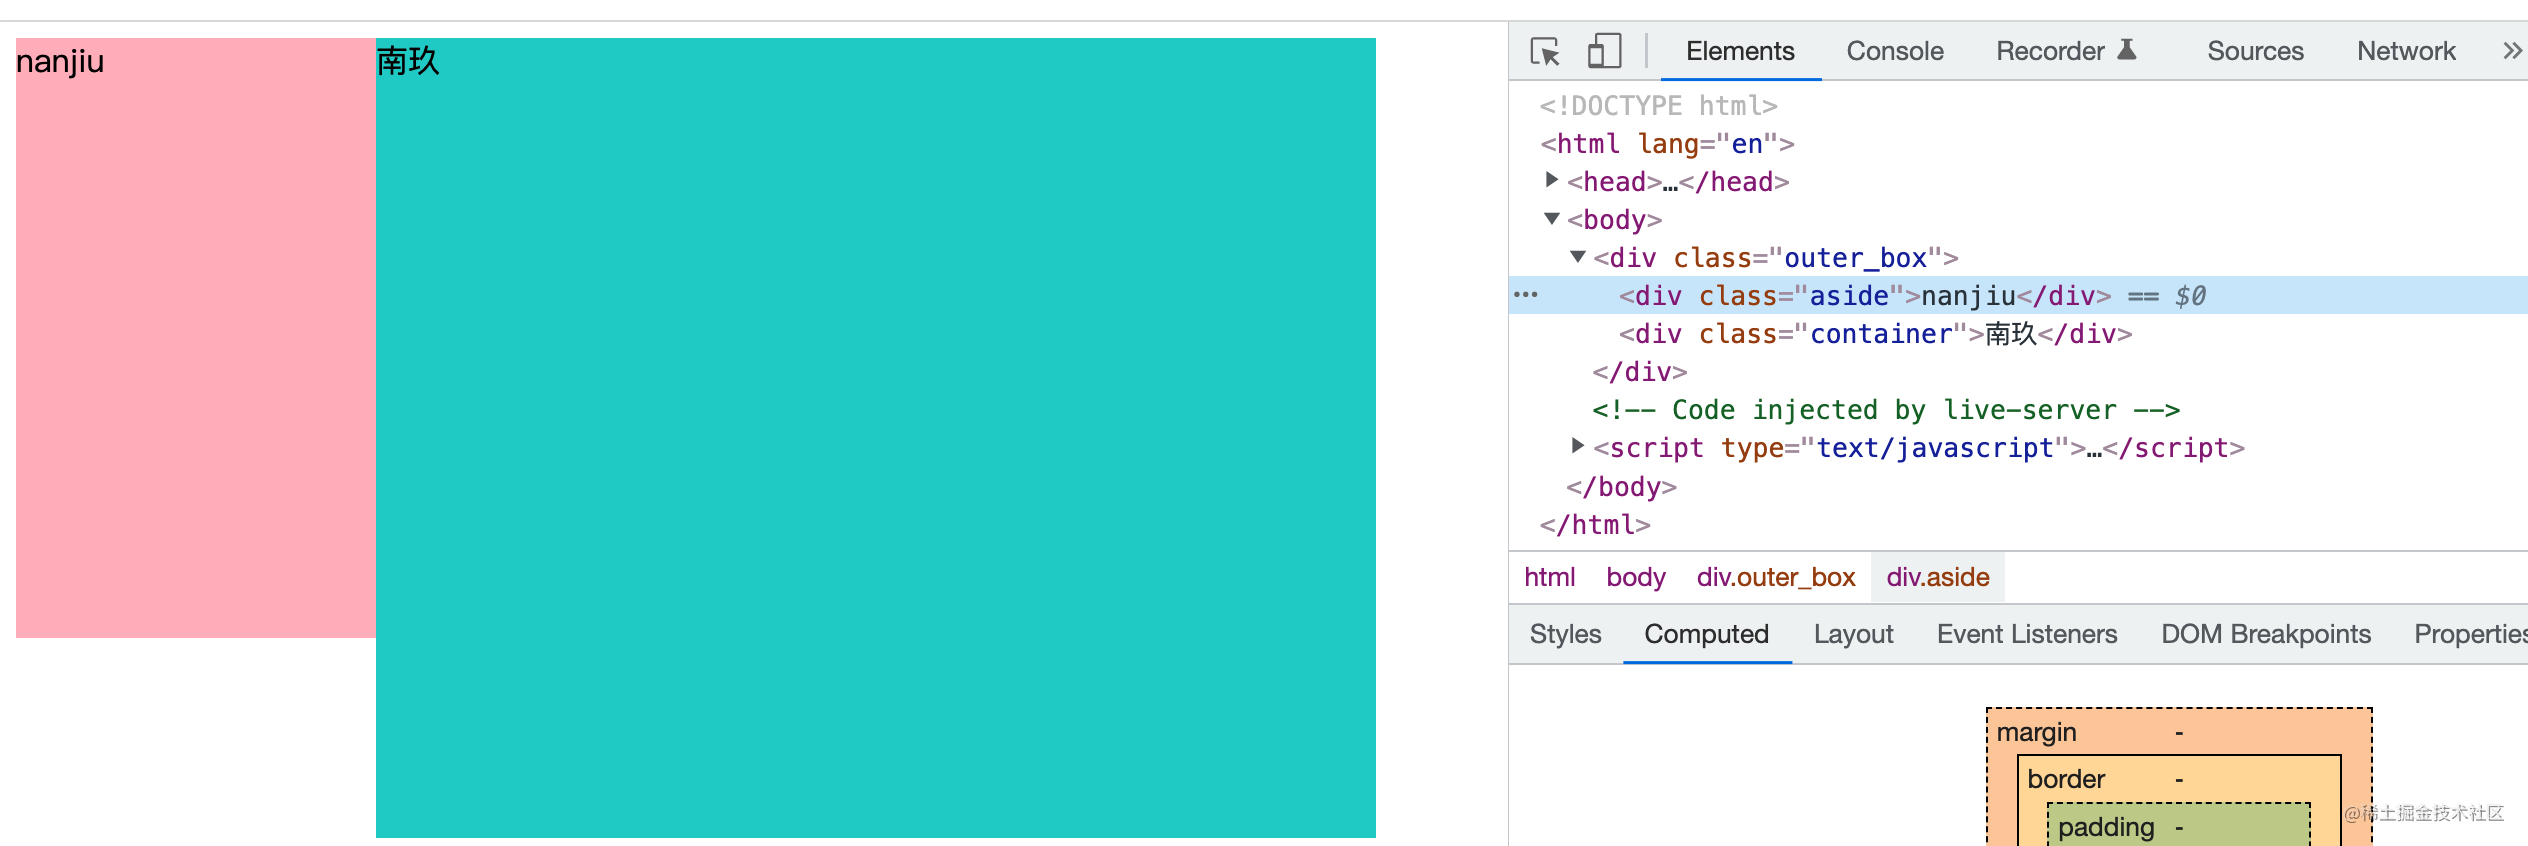This screenshot has width=2528, height=846.
Task: Switch to the Elements tab
Action: coord(1740,51)
